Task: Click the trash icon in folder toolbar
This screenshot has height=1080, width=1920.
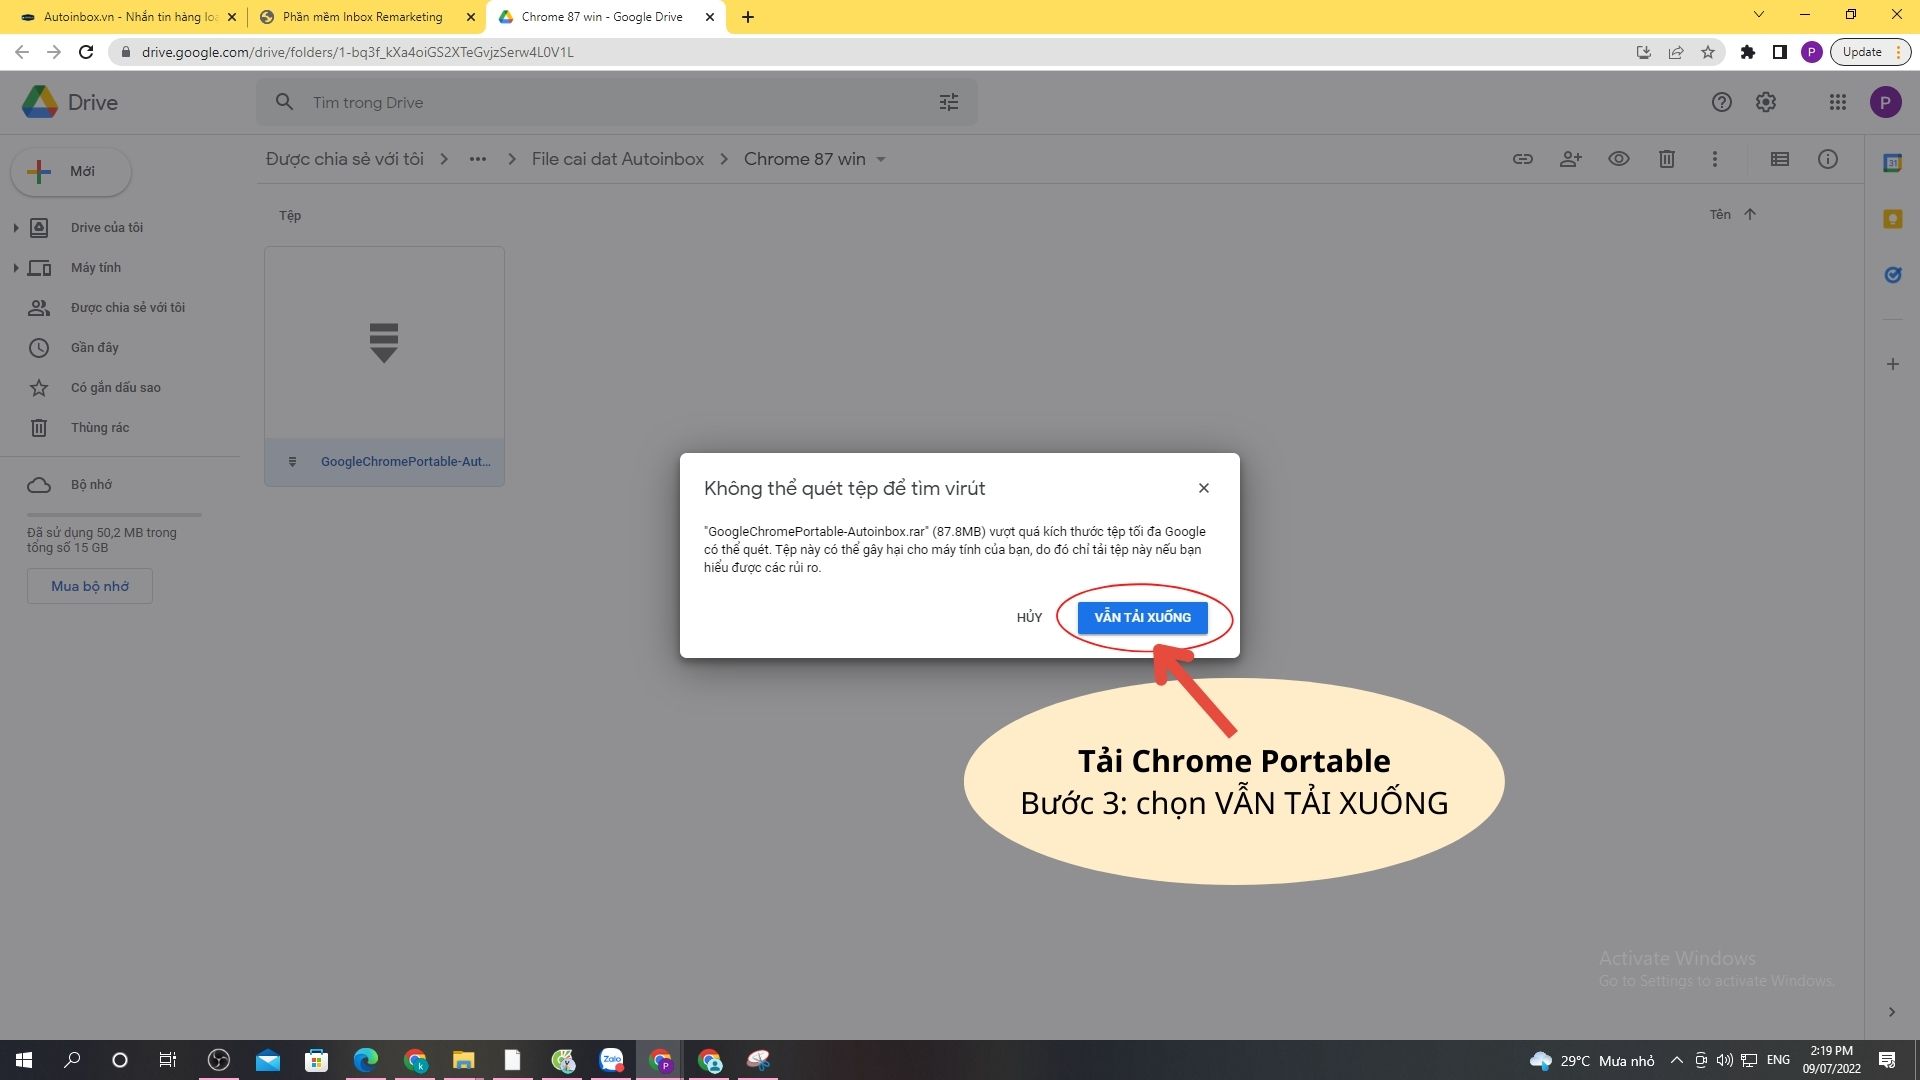Action: tap(1666, 159)
